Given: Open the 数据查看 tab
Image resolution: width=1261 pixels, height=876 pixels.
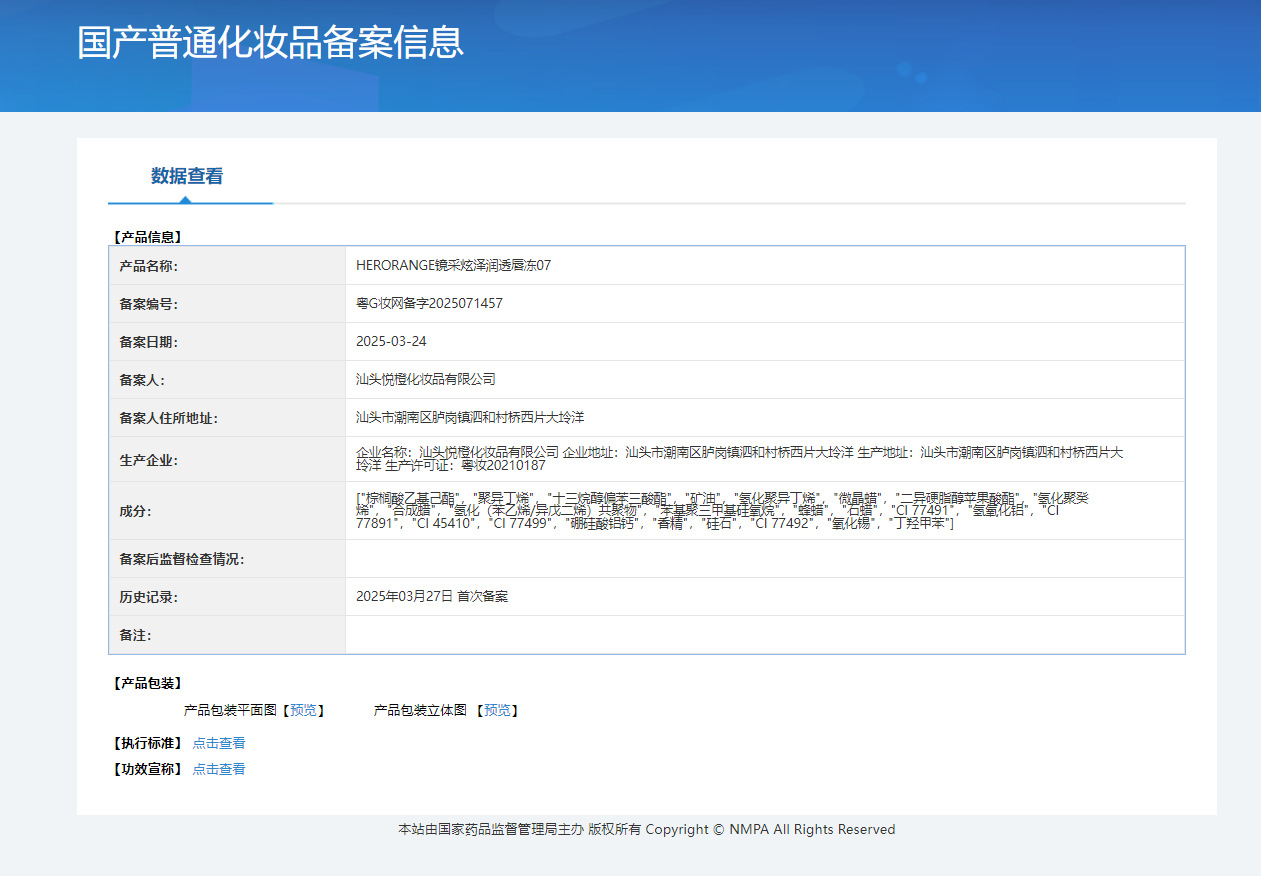Looking at the screenshot, I should click(x=187, y=177).
